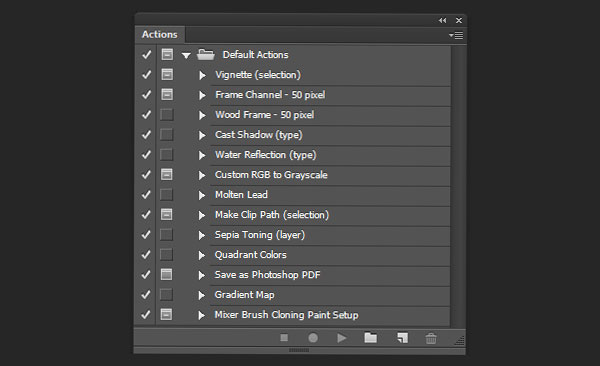Toggle checkmark for Vignette (selection)

click(146, 74)
